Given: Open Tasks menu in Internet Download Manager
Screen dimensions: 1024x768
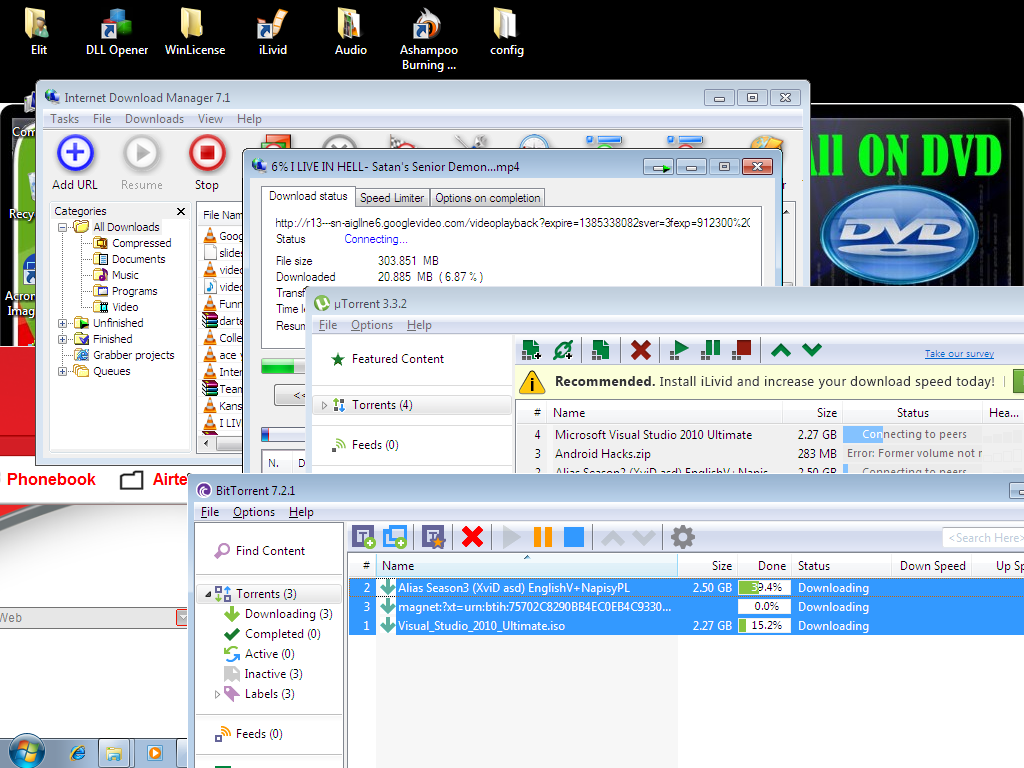Looking at the screenshot, I should (x=65, y=119).
